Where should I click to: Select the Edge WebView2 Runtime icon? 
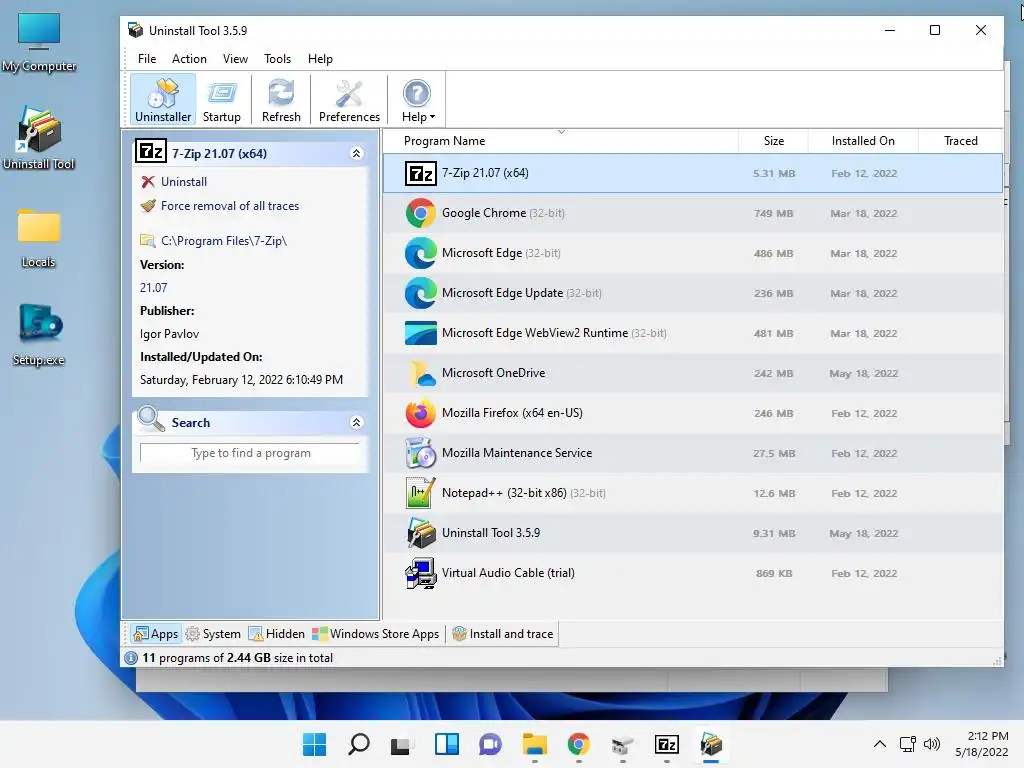pos(421,333)
